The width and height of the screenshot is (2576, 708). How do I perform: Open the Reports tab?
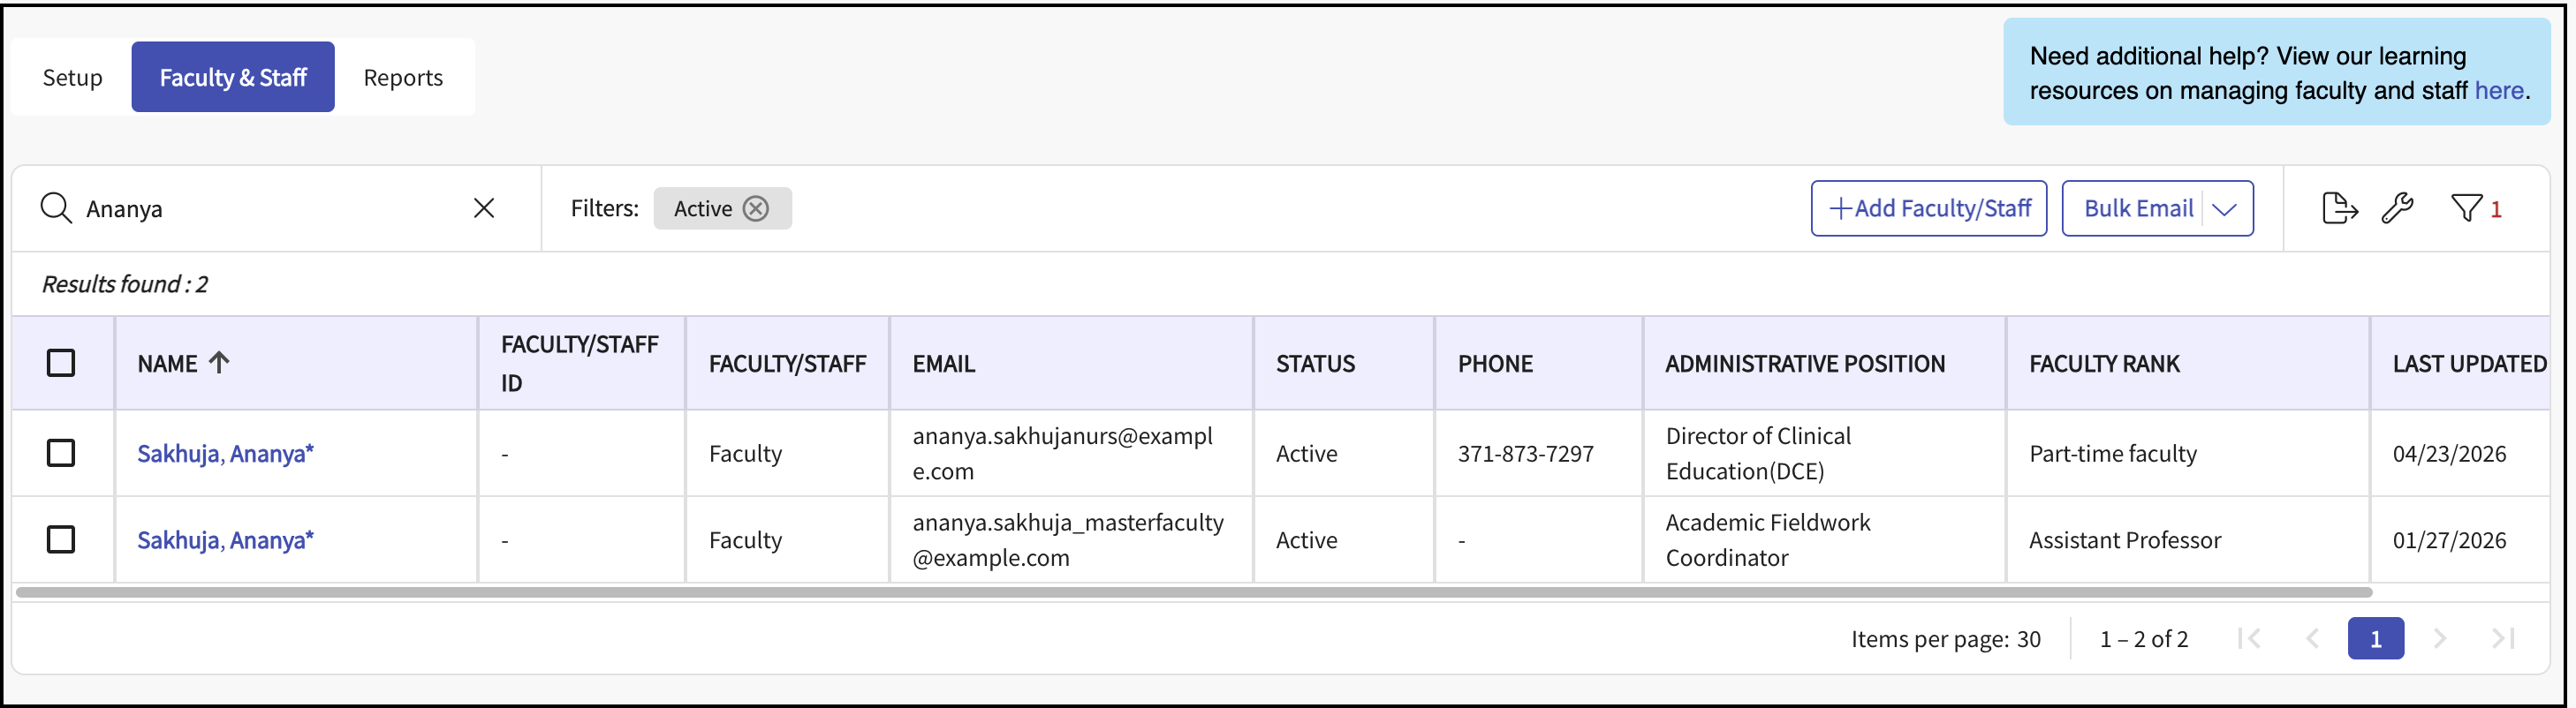tap(403, 77)
